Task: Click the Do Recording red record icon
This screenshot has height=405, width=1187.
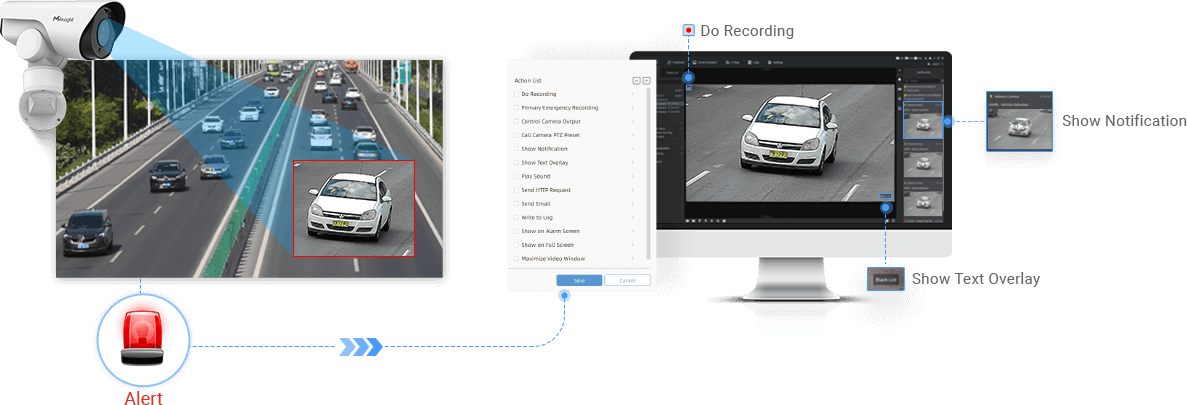Action: click(688, 31)
